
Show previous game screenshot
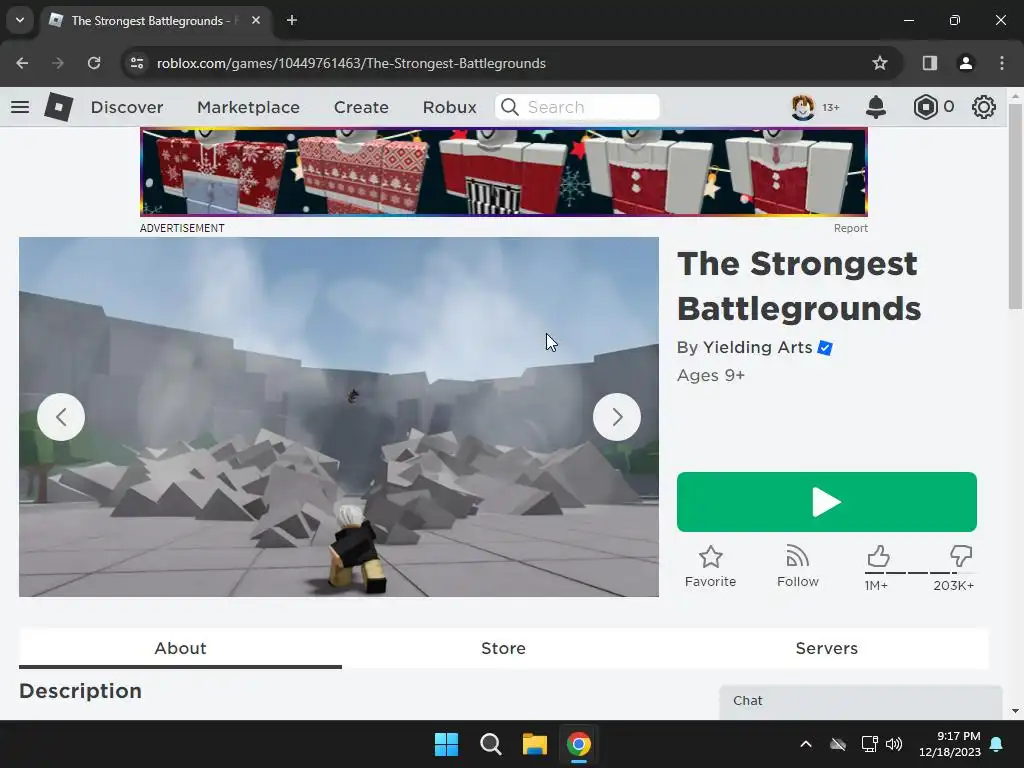tap(61, 417)
